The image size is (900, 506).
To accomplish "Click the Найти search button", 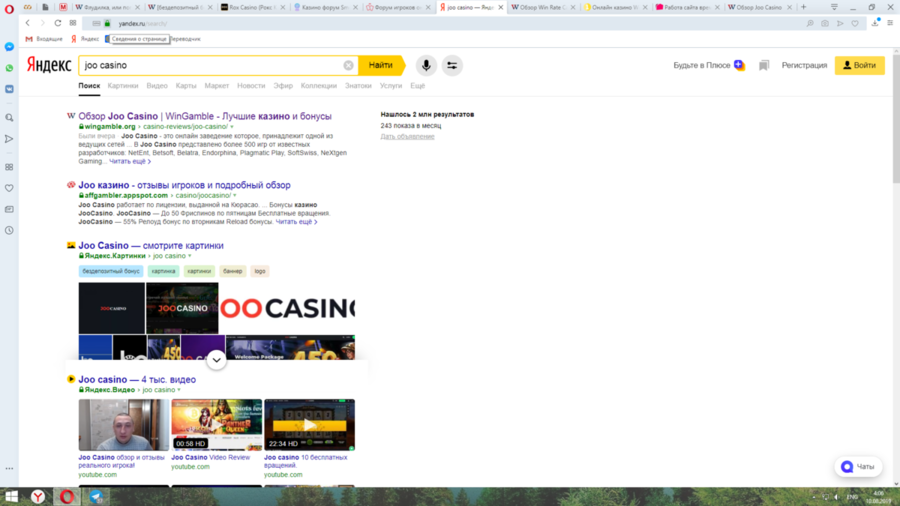I will (381, 65).
